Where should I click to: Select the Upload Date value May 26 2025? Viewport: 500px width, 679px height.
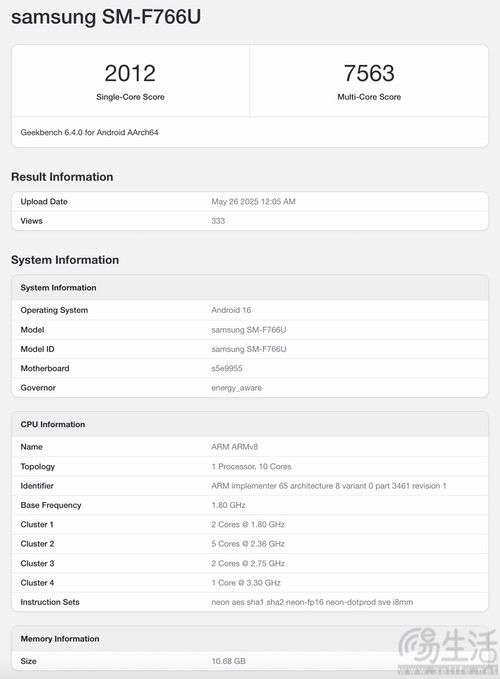253,202
